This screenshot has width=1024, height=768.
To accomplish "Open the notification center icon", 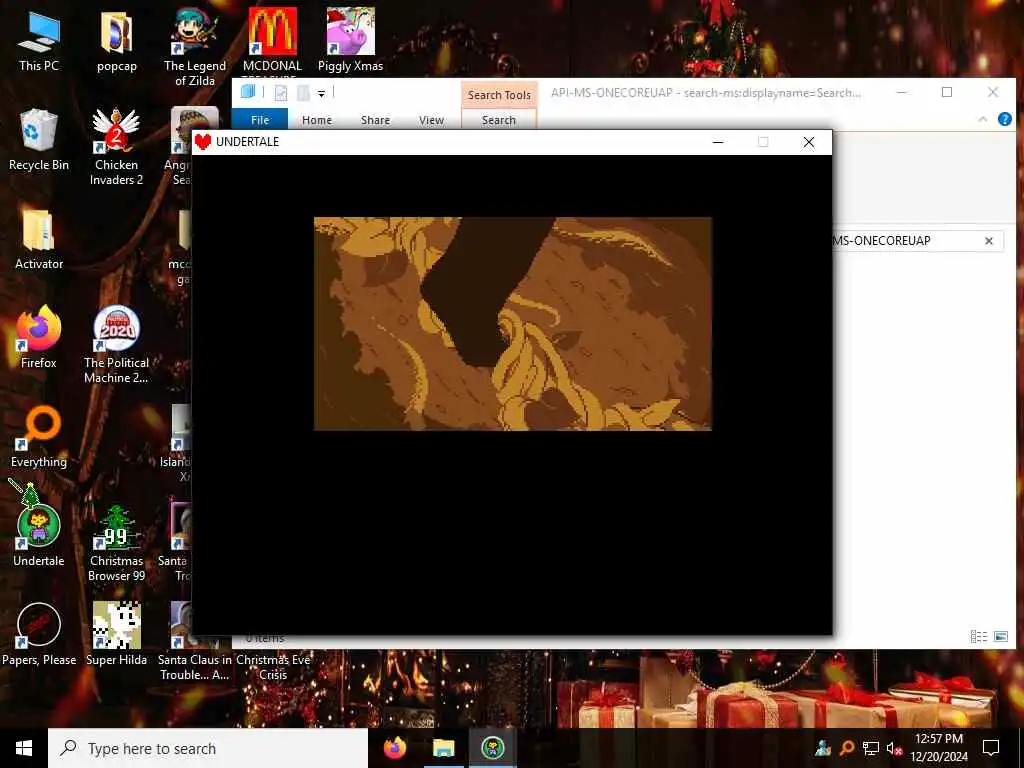I will (991, 748).
